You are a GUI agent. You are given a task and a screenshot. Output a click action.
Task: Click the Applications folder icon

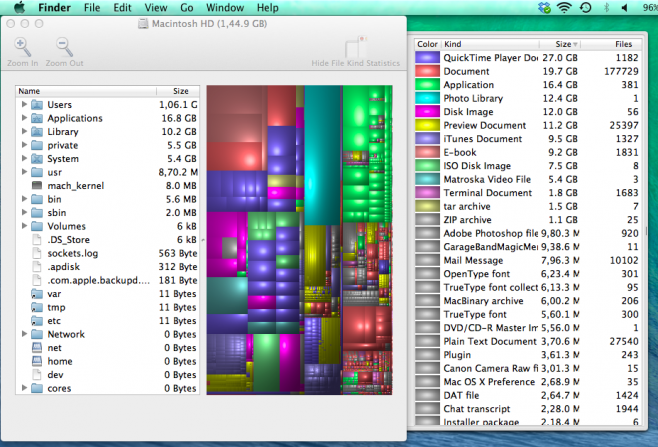pos(37,118)
